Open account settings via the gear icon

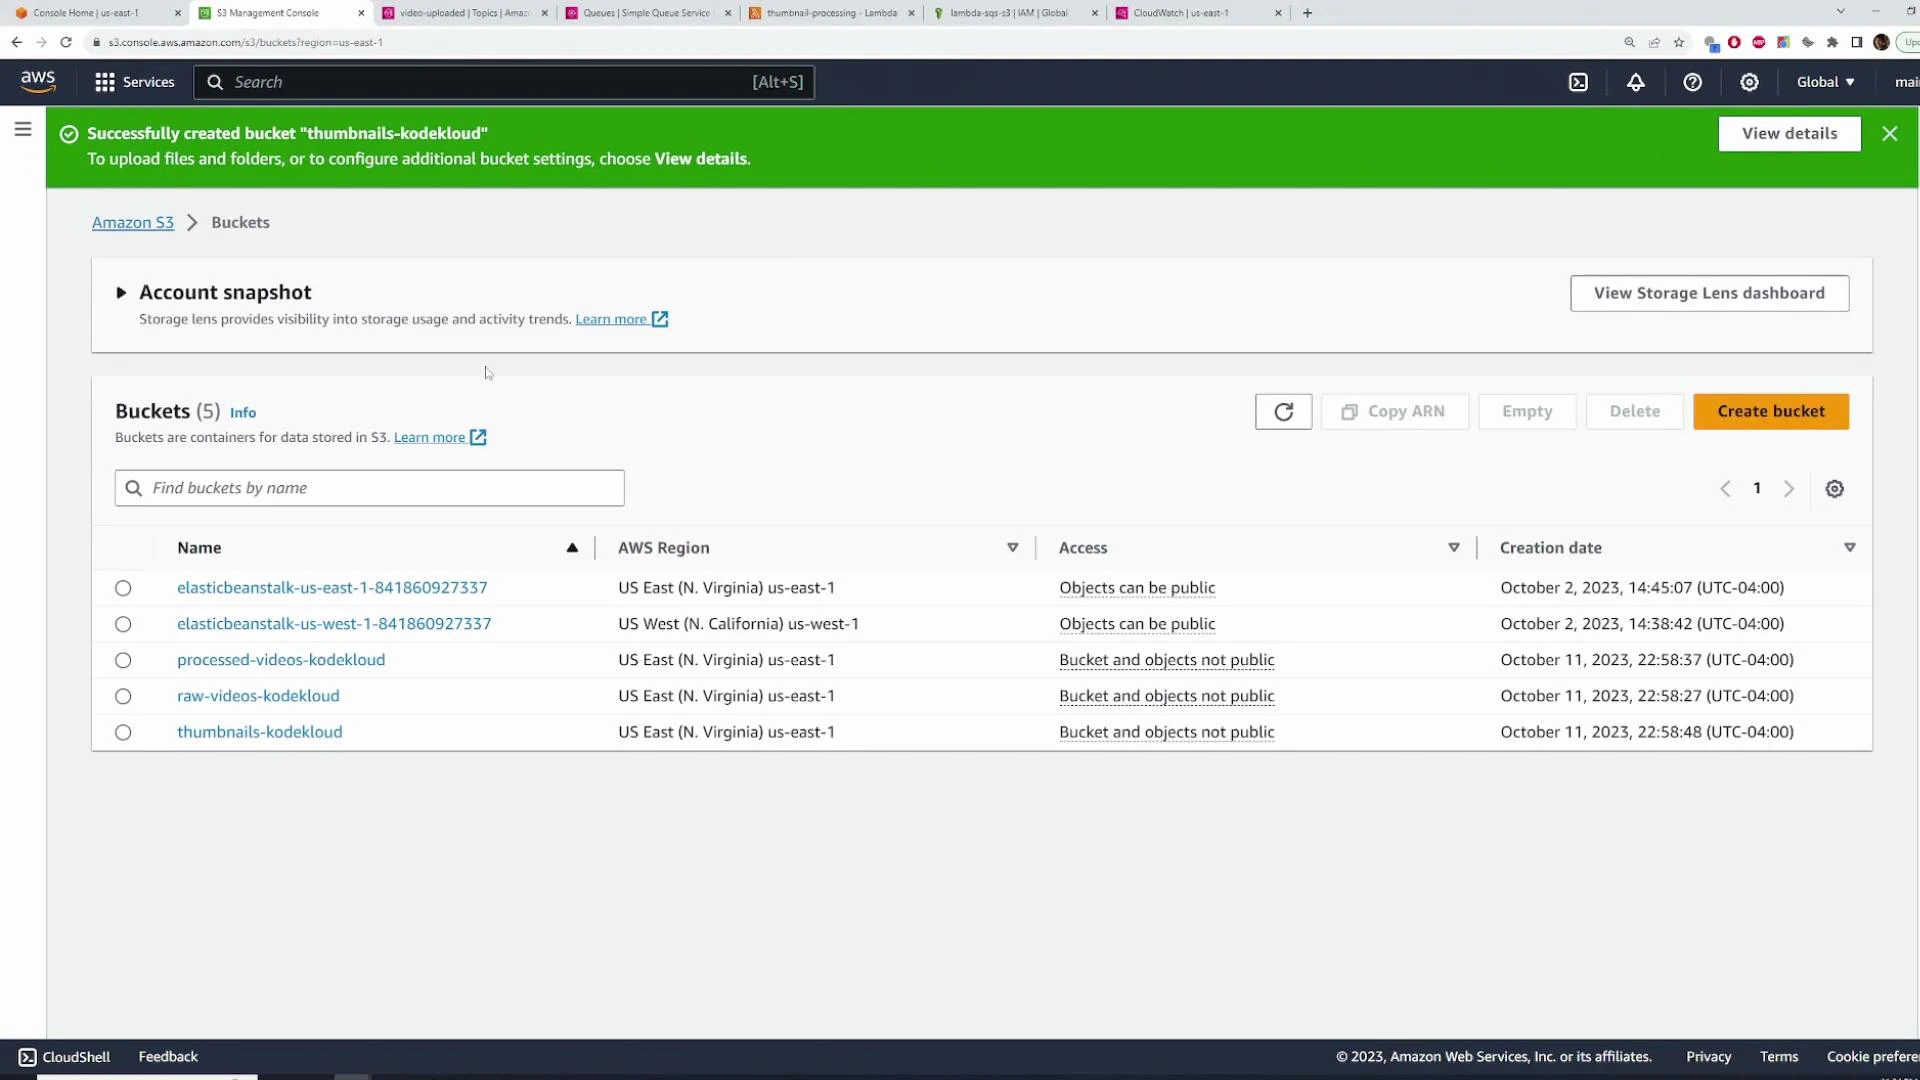tap(1749, 82)
